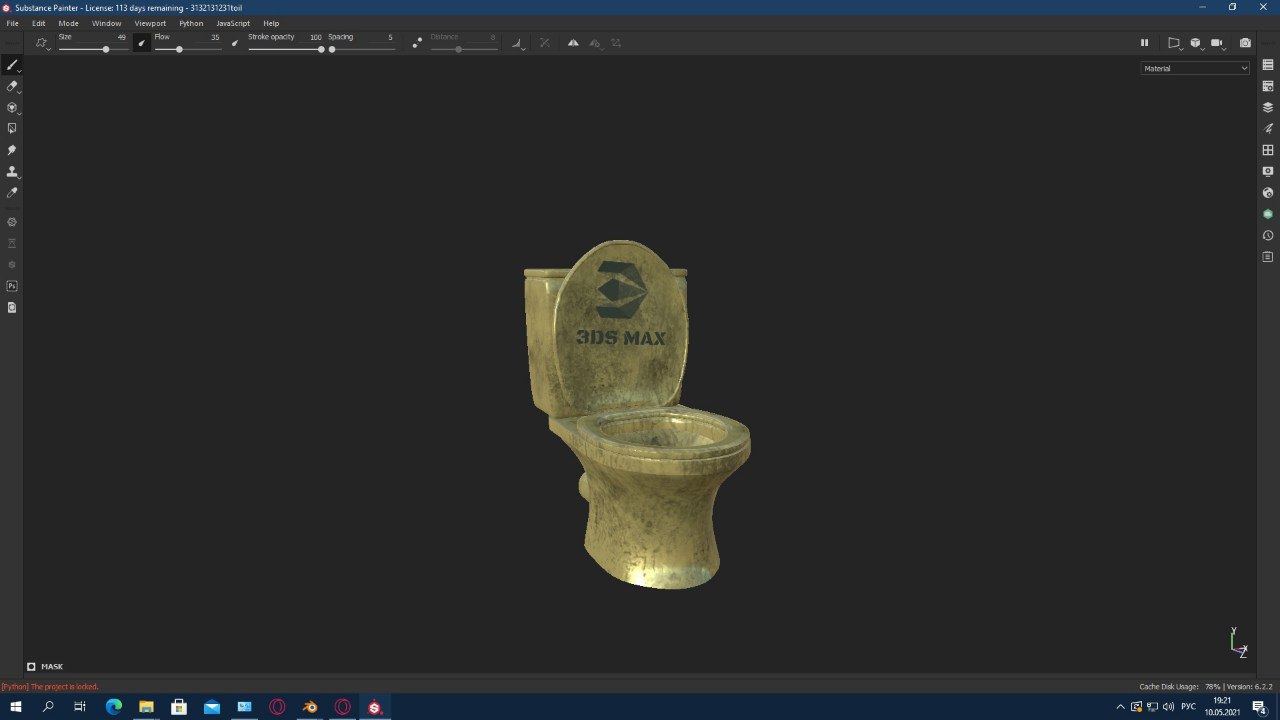The width and height of the screenshot is (1280, 720).
Task: Click the brush icon beside Flow slider
Action: click(x=235, y=43)
